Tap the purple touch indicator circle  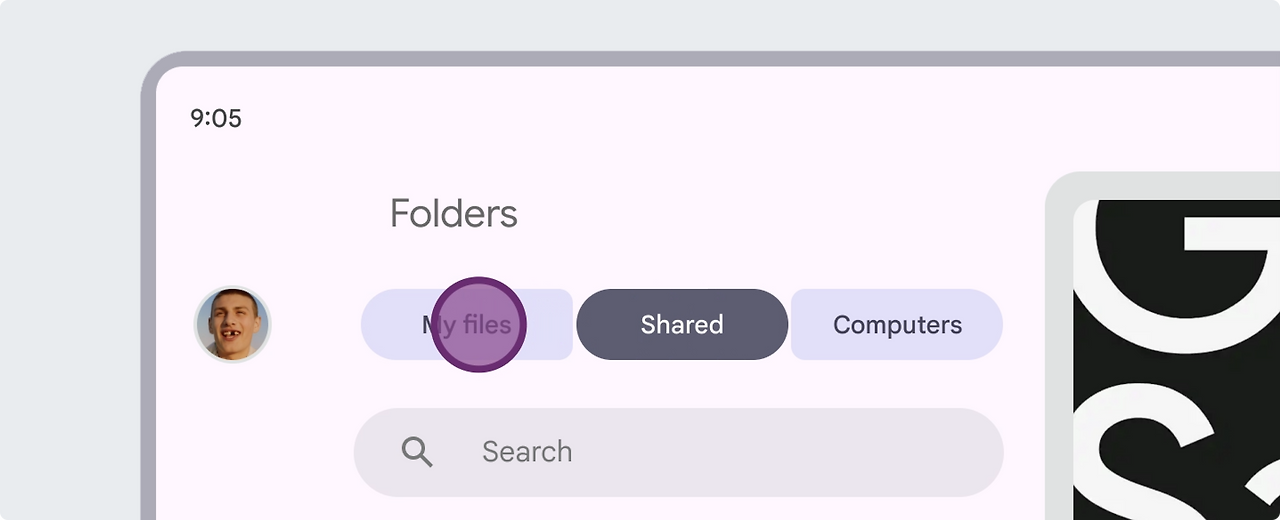(479, 324)
